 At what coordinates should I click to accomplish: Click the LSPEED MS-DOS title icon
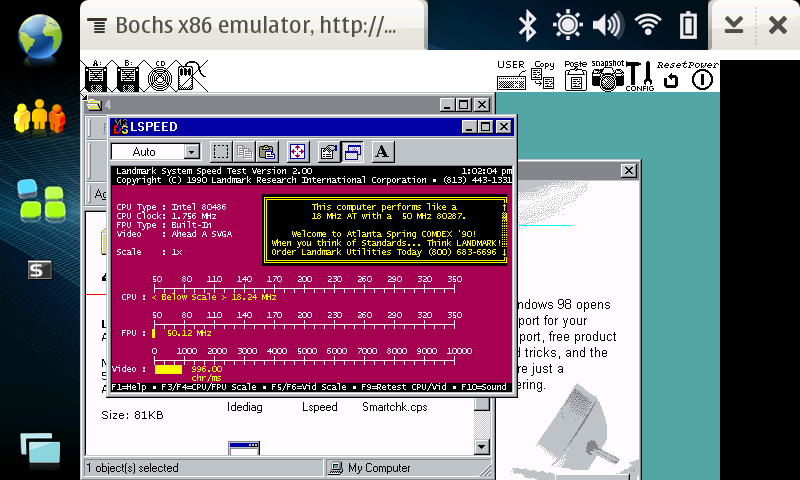pos(120,127)
